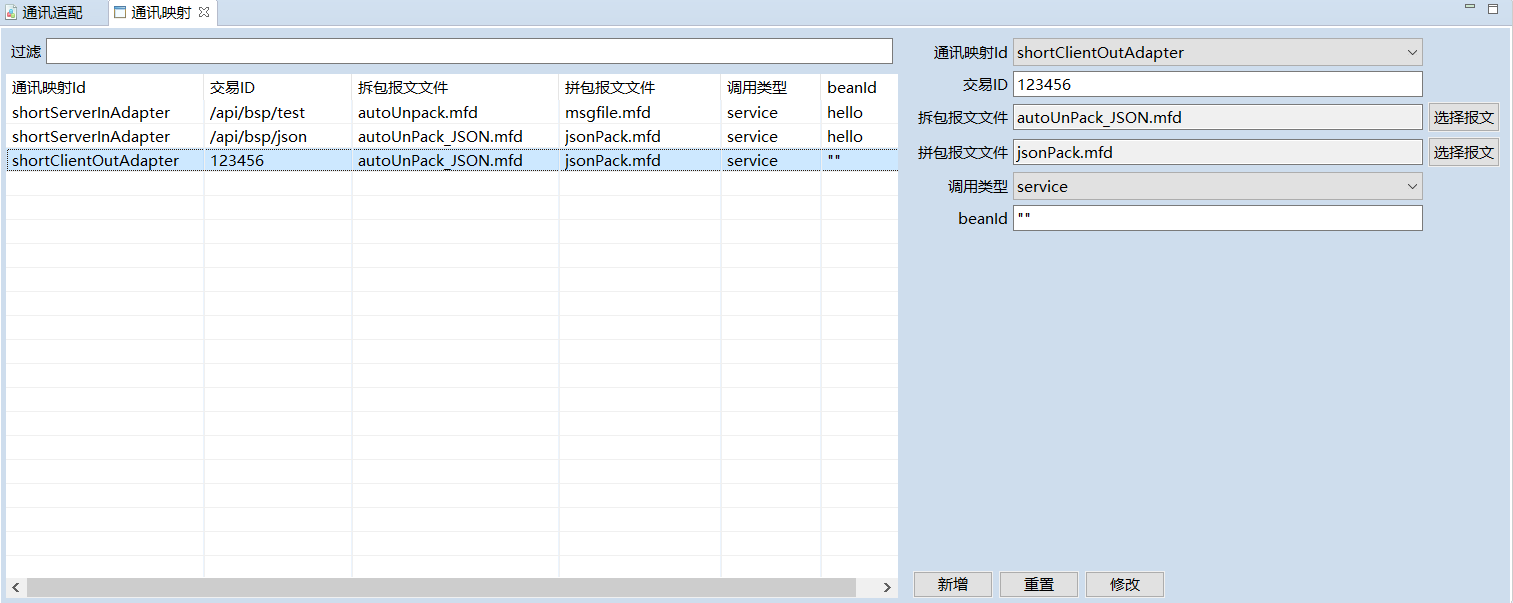Image resolution: width=1513 pixels, height=603 pixels.
Task: Click the table's left scroll arrow
Action: (16, 588)
